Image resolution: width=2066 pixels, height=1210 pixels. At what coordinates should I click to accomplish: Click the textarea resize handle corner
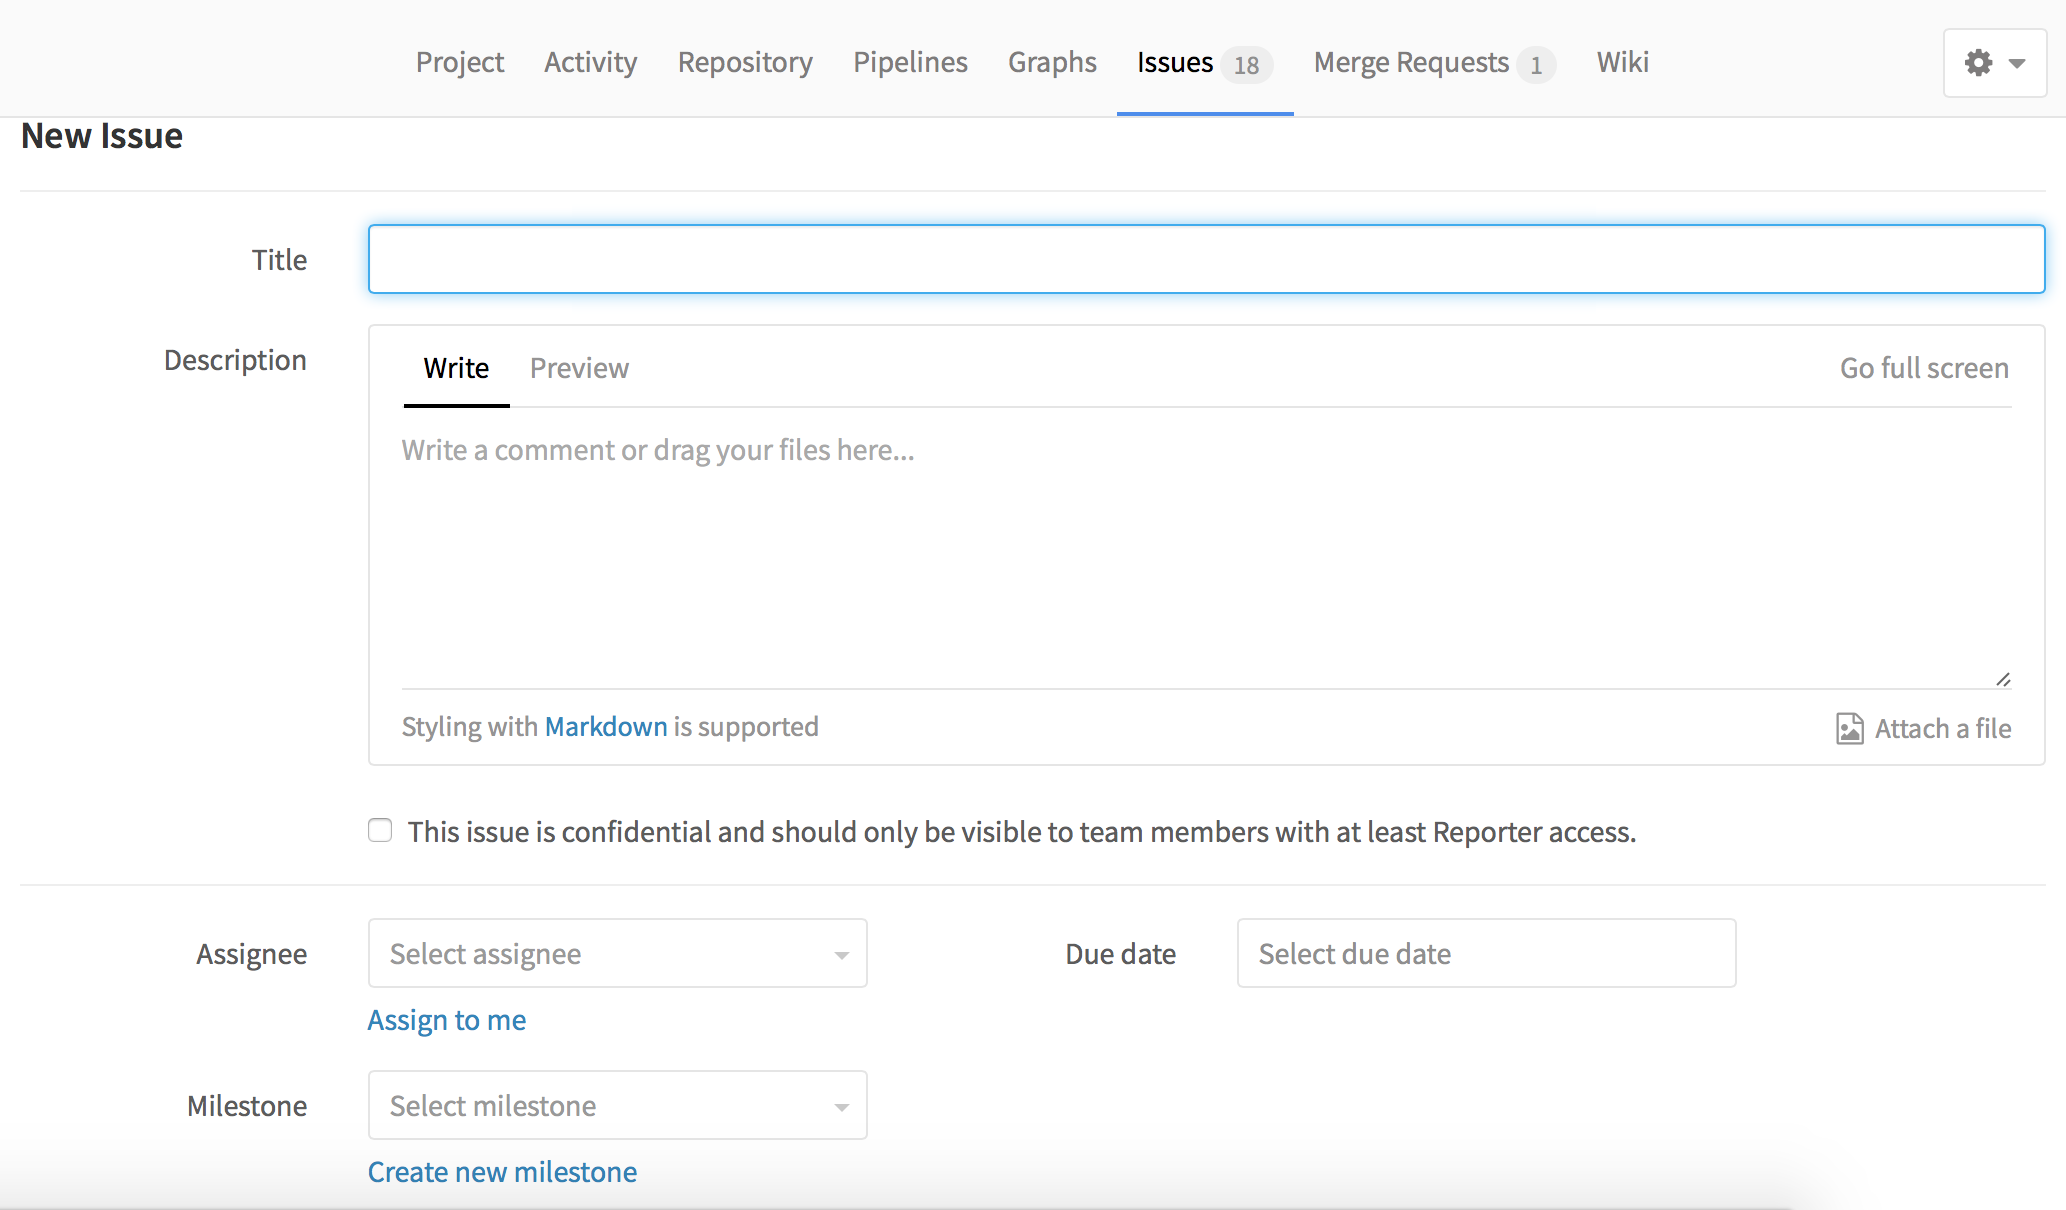pyautogui.click(x=2003, y=680)
